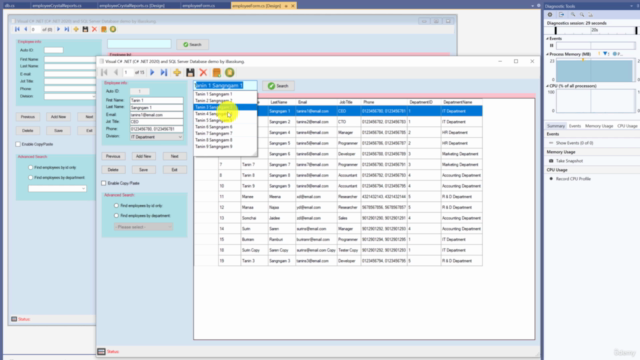Open the Please select department dropdown
The height and width of the screenshot is (360, 640).
[143, 227]
